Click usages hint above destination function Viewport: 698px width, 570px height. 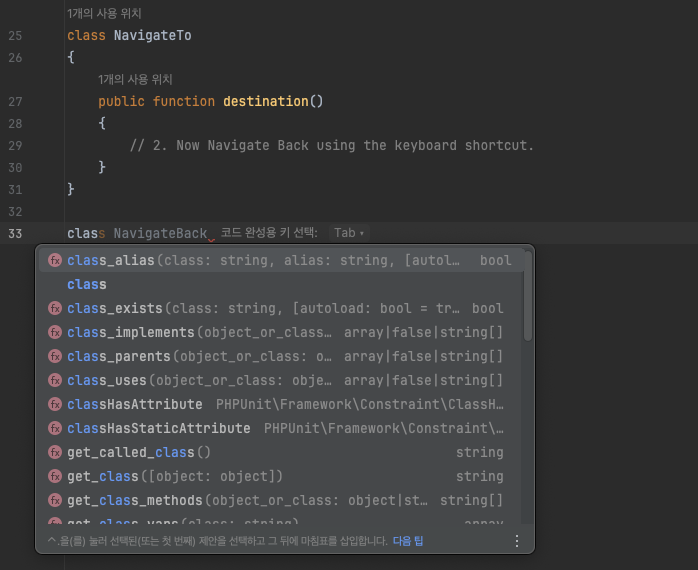[x=135, y=80]
